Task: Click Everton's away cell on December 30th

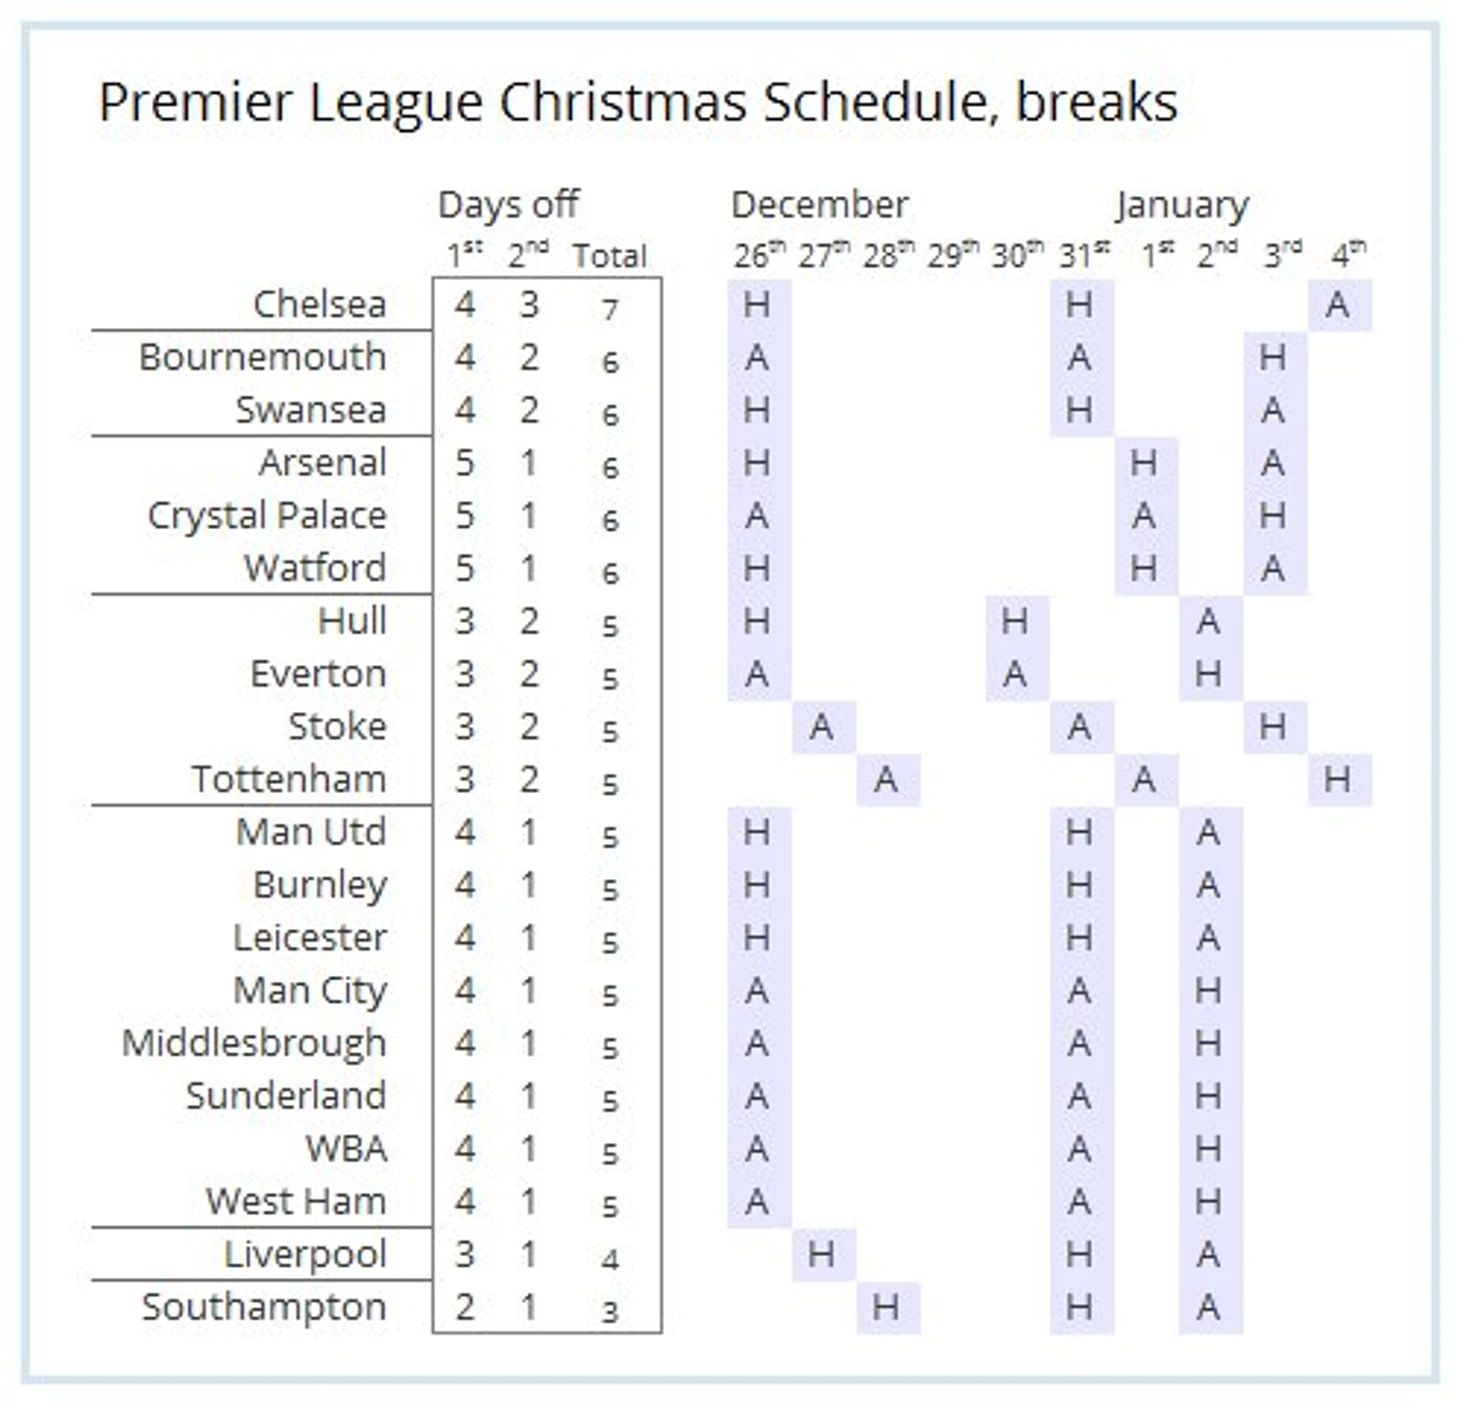Action: point(1015,674)
